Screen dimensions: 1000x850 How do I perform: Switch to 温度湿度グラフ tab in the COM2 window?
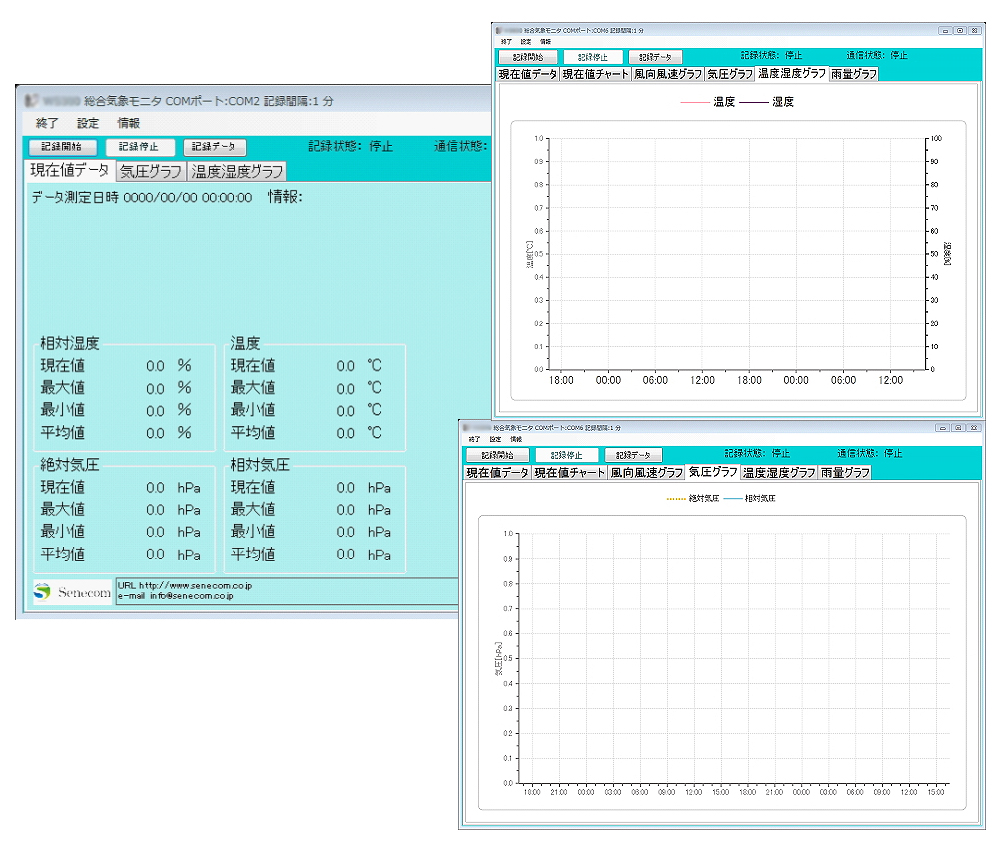pyautogui.click(x=237, y=171)
